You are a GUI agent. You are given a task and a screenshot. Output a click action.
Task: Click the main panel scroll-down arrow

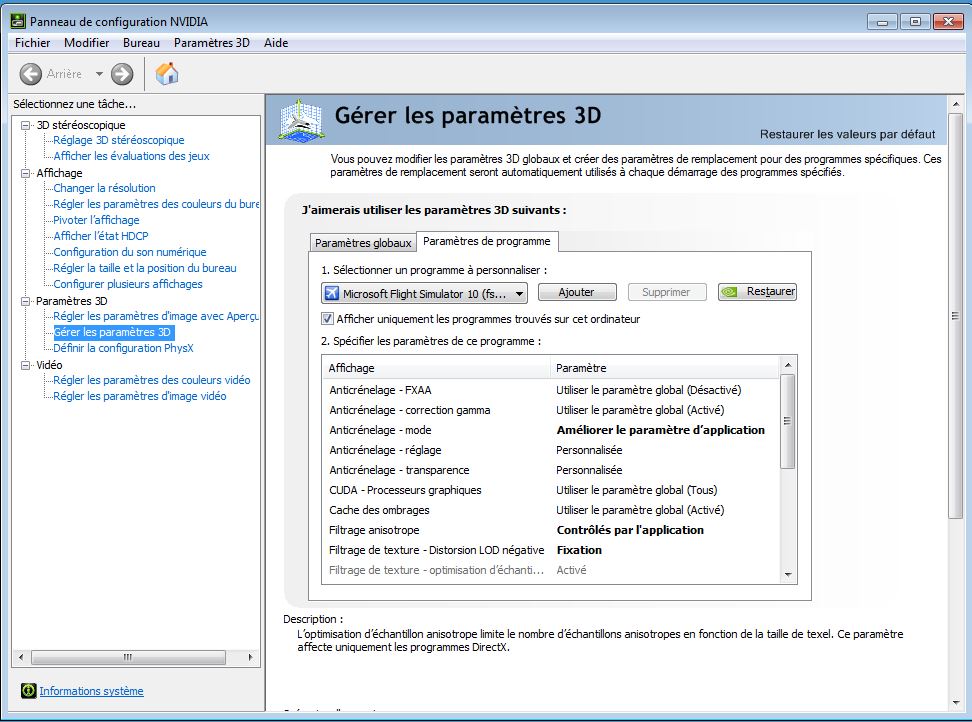pos(955,702)
